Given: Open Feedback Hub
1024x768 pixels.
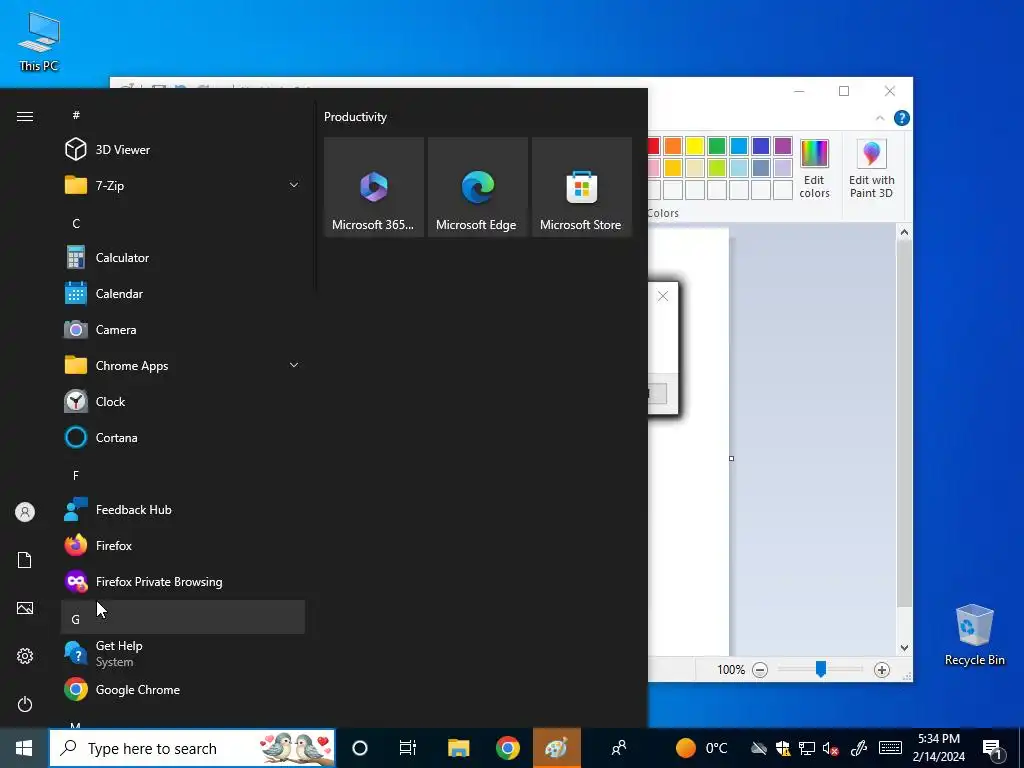Looking at the screenshot, I should tap(183, 509).
